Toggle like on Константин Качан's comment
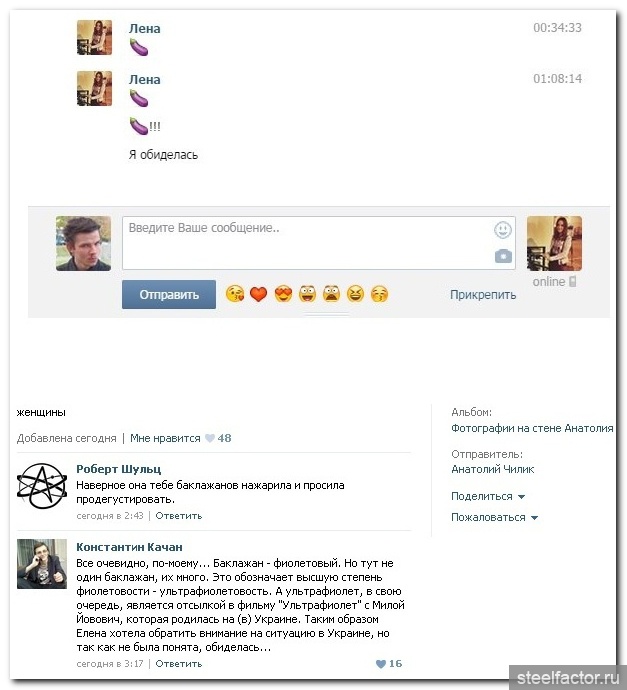Image resolution: width=627 pixels, height=690 pixels. (389, 663)
